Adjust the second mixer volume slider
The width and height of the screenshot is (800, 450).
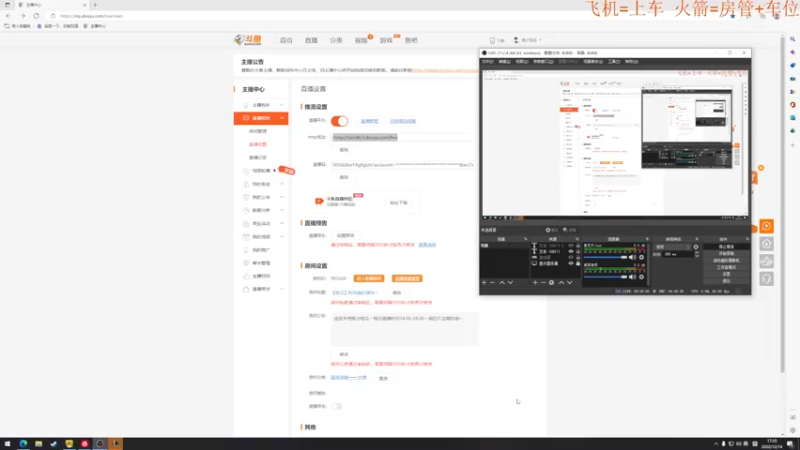[606, 277]
